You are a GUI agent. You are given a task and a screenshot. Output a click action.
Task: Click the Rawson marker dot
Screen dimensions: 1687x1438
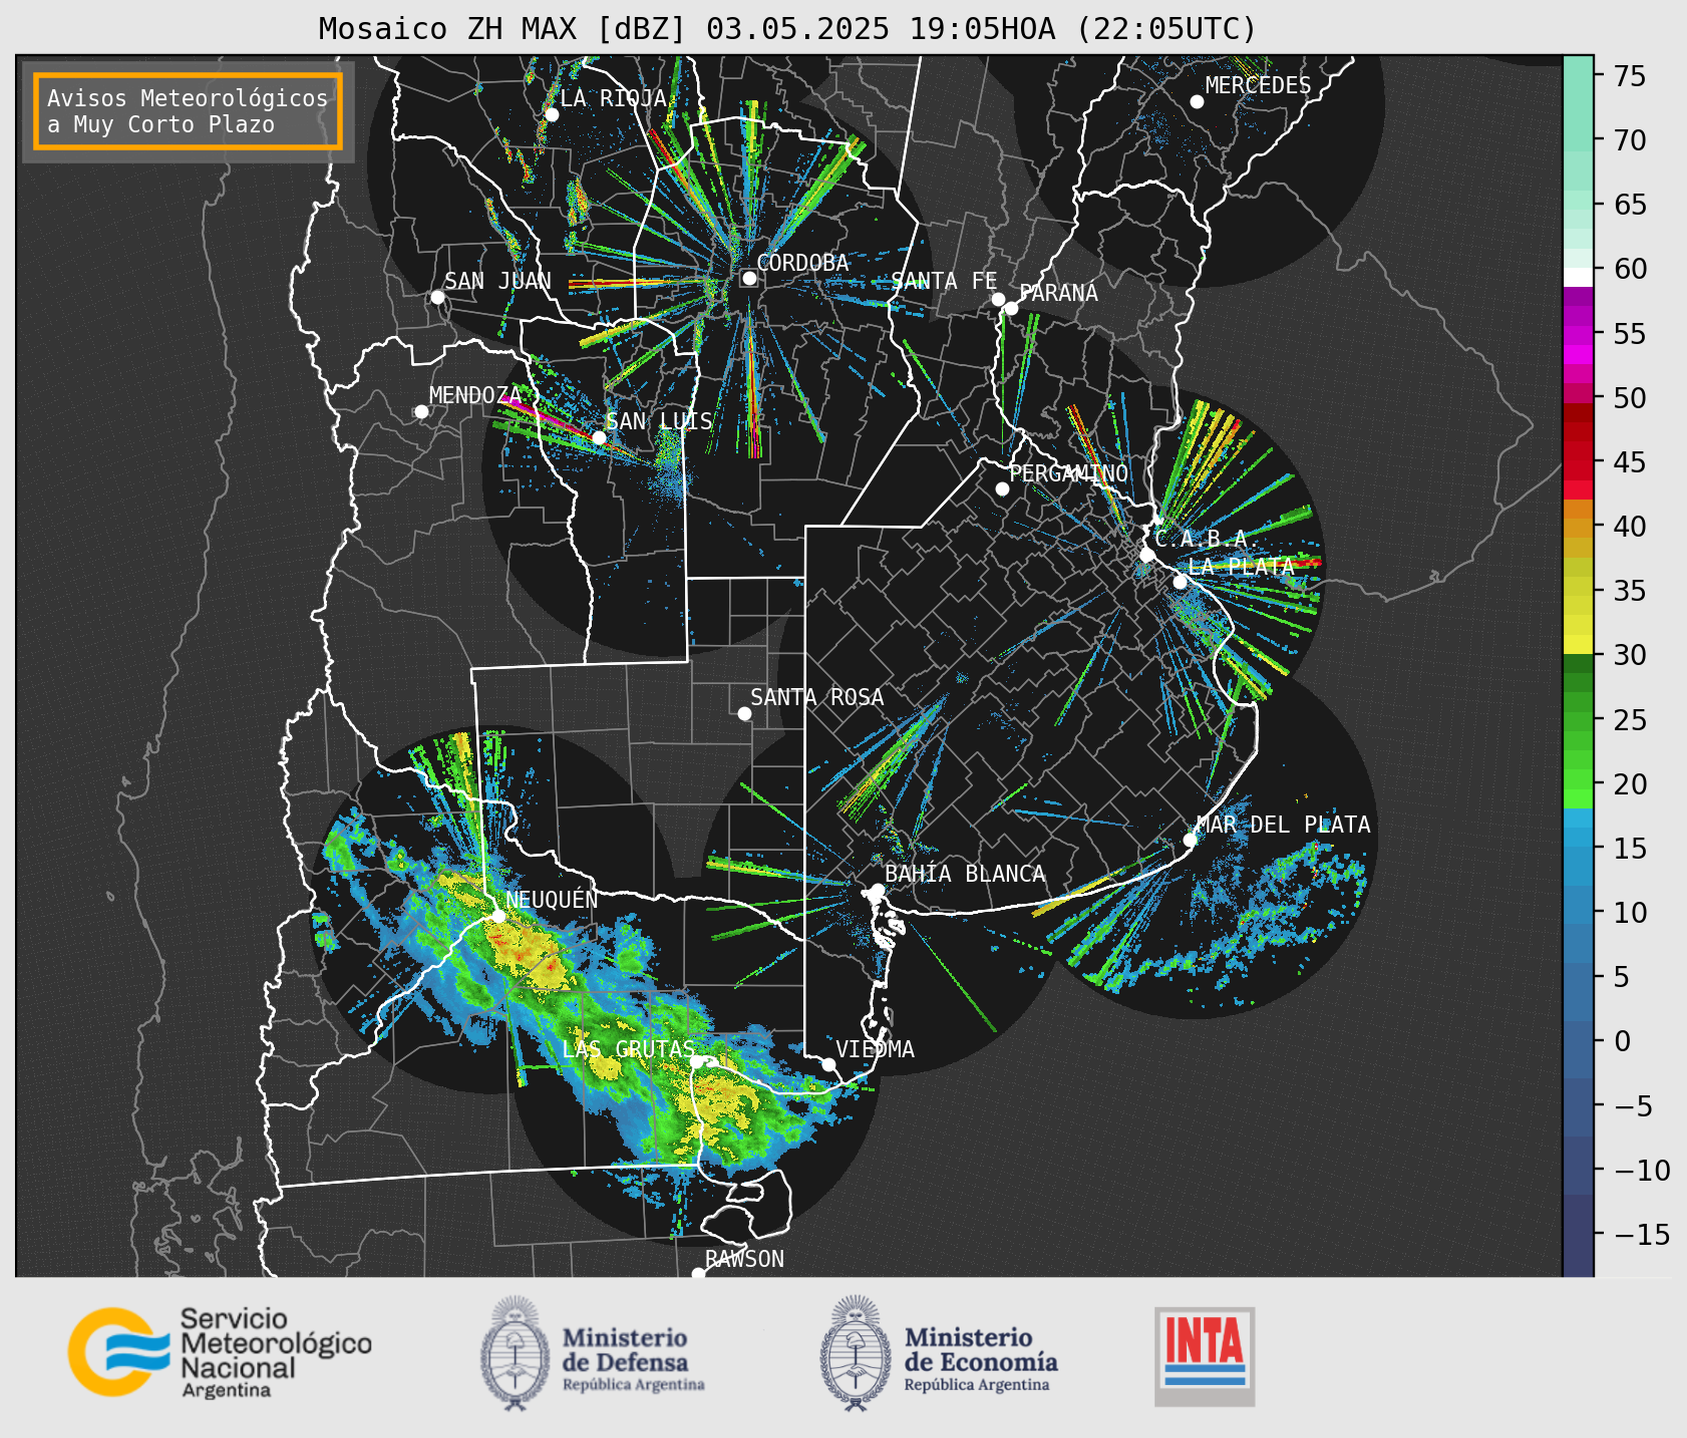tap(698, 1273)
